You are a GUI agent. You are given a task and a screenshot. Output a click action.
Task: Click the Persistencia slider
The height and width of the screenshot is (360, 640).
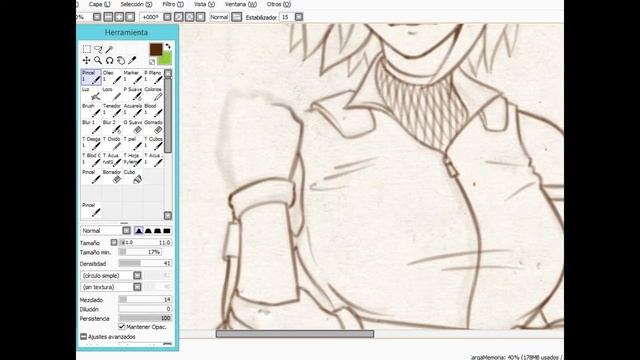pyautogui.click(x=145, y=318)
